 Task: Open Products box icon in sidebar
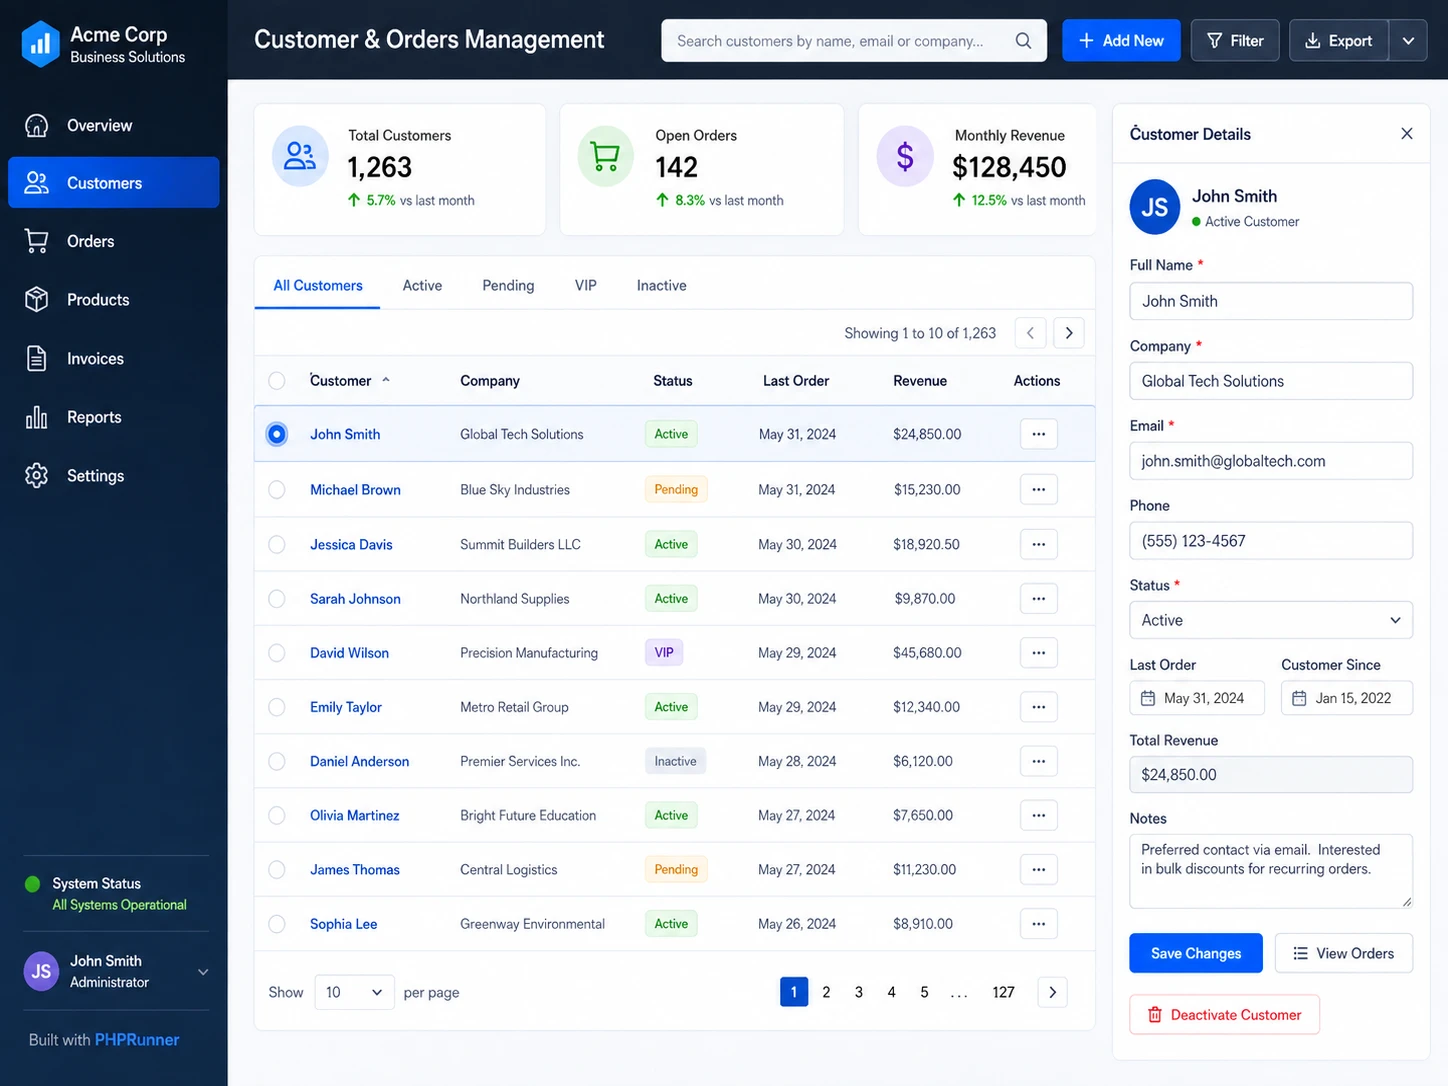[37, 299]
